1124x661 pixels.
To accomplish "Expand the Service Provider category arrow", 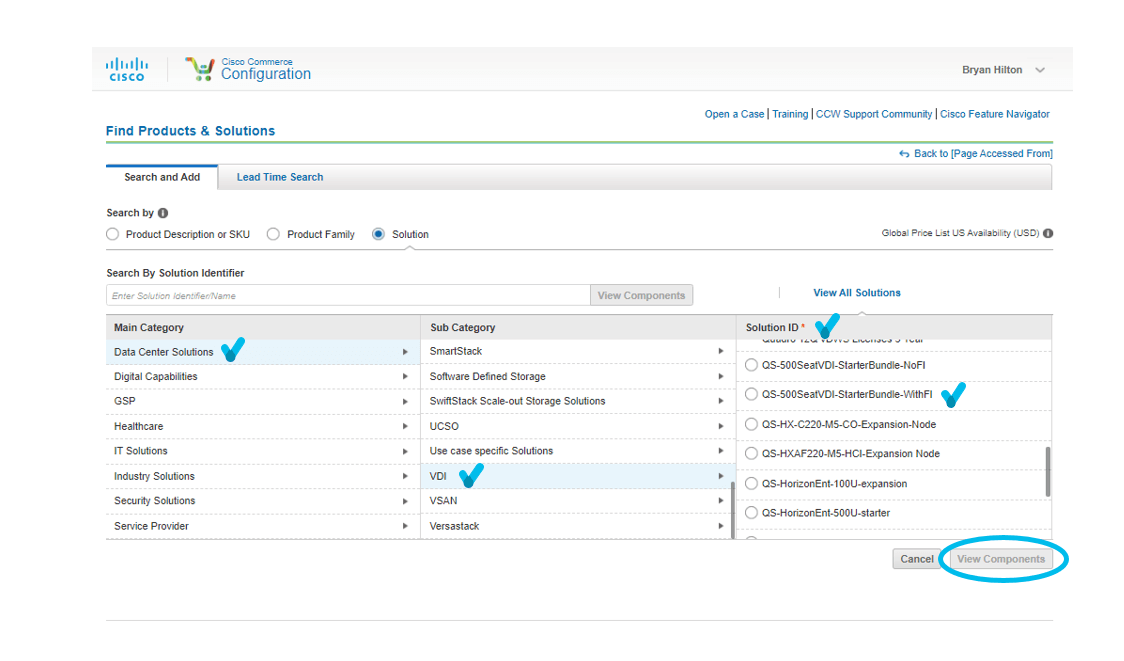I will (405, 526).
